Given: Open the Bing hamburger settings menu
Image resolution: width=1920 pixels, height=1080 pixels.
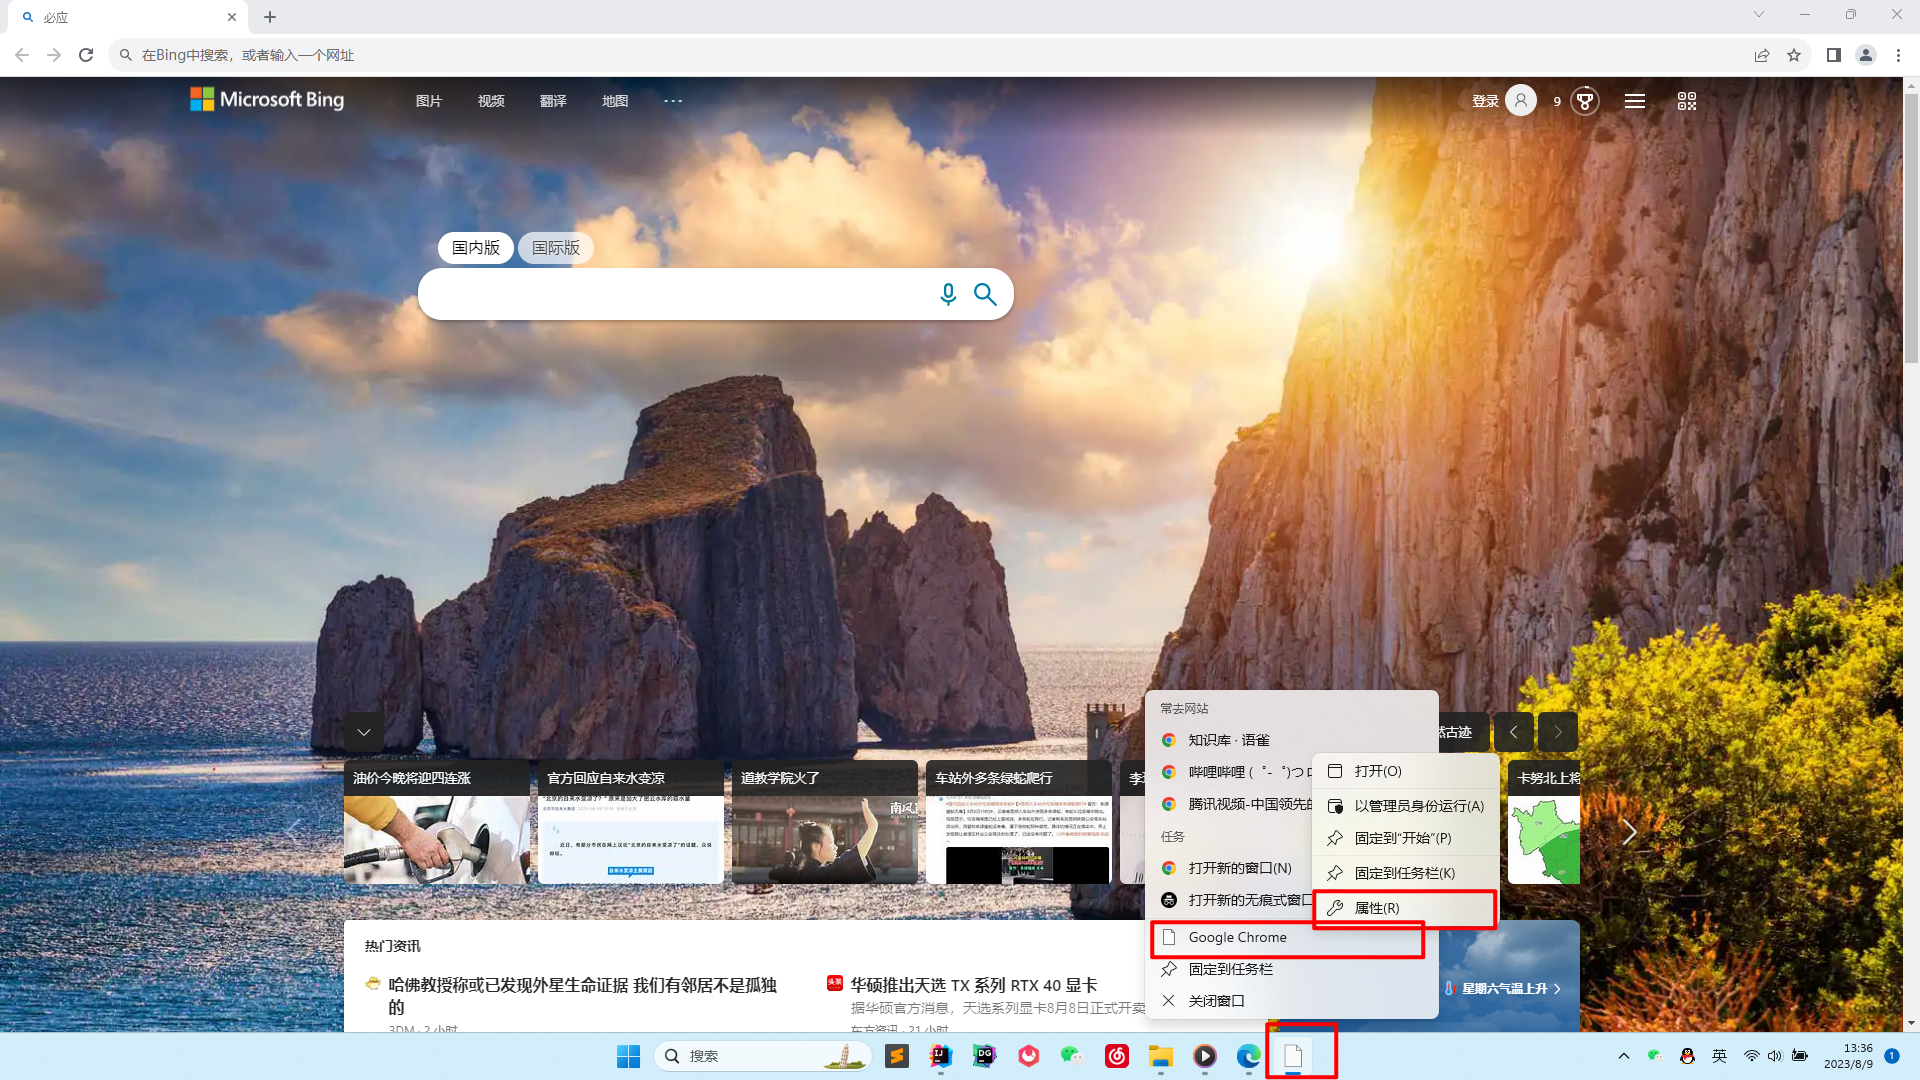Looking at the screenshot, I should (x=1635, y=101).
